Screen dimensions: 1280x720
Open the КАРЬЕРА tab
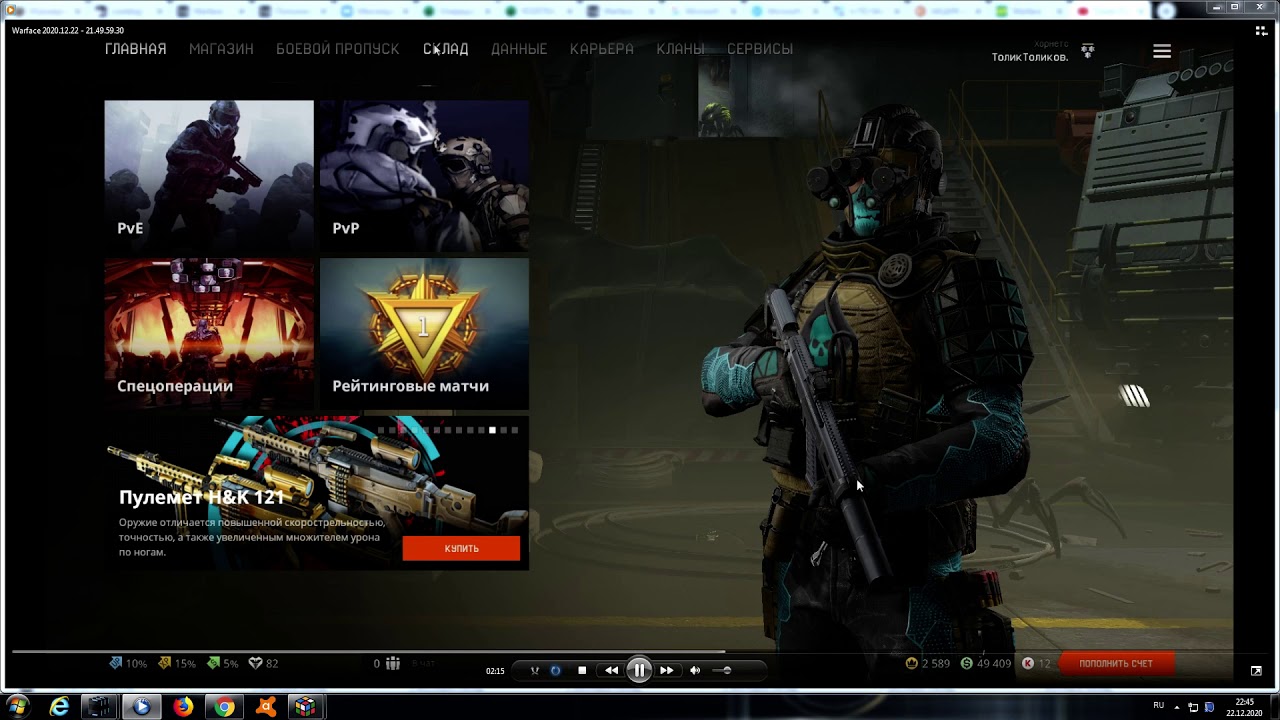602,49
